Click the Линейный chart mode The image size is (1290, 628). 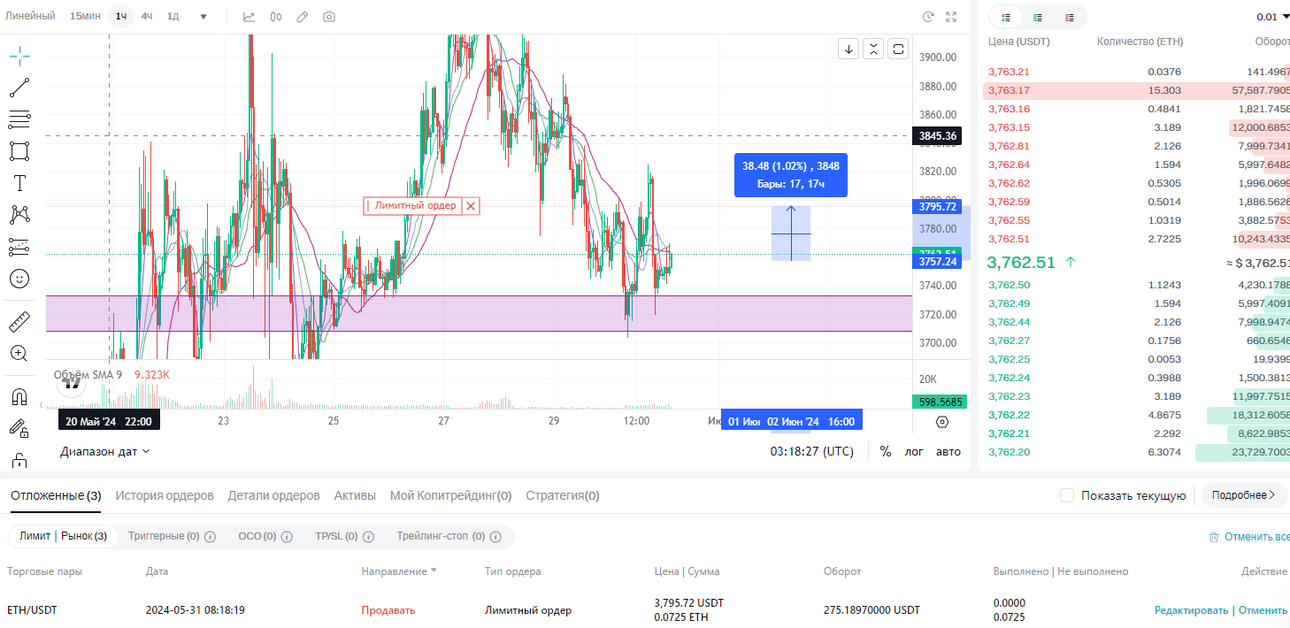click(29, 17)
